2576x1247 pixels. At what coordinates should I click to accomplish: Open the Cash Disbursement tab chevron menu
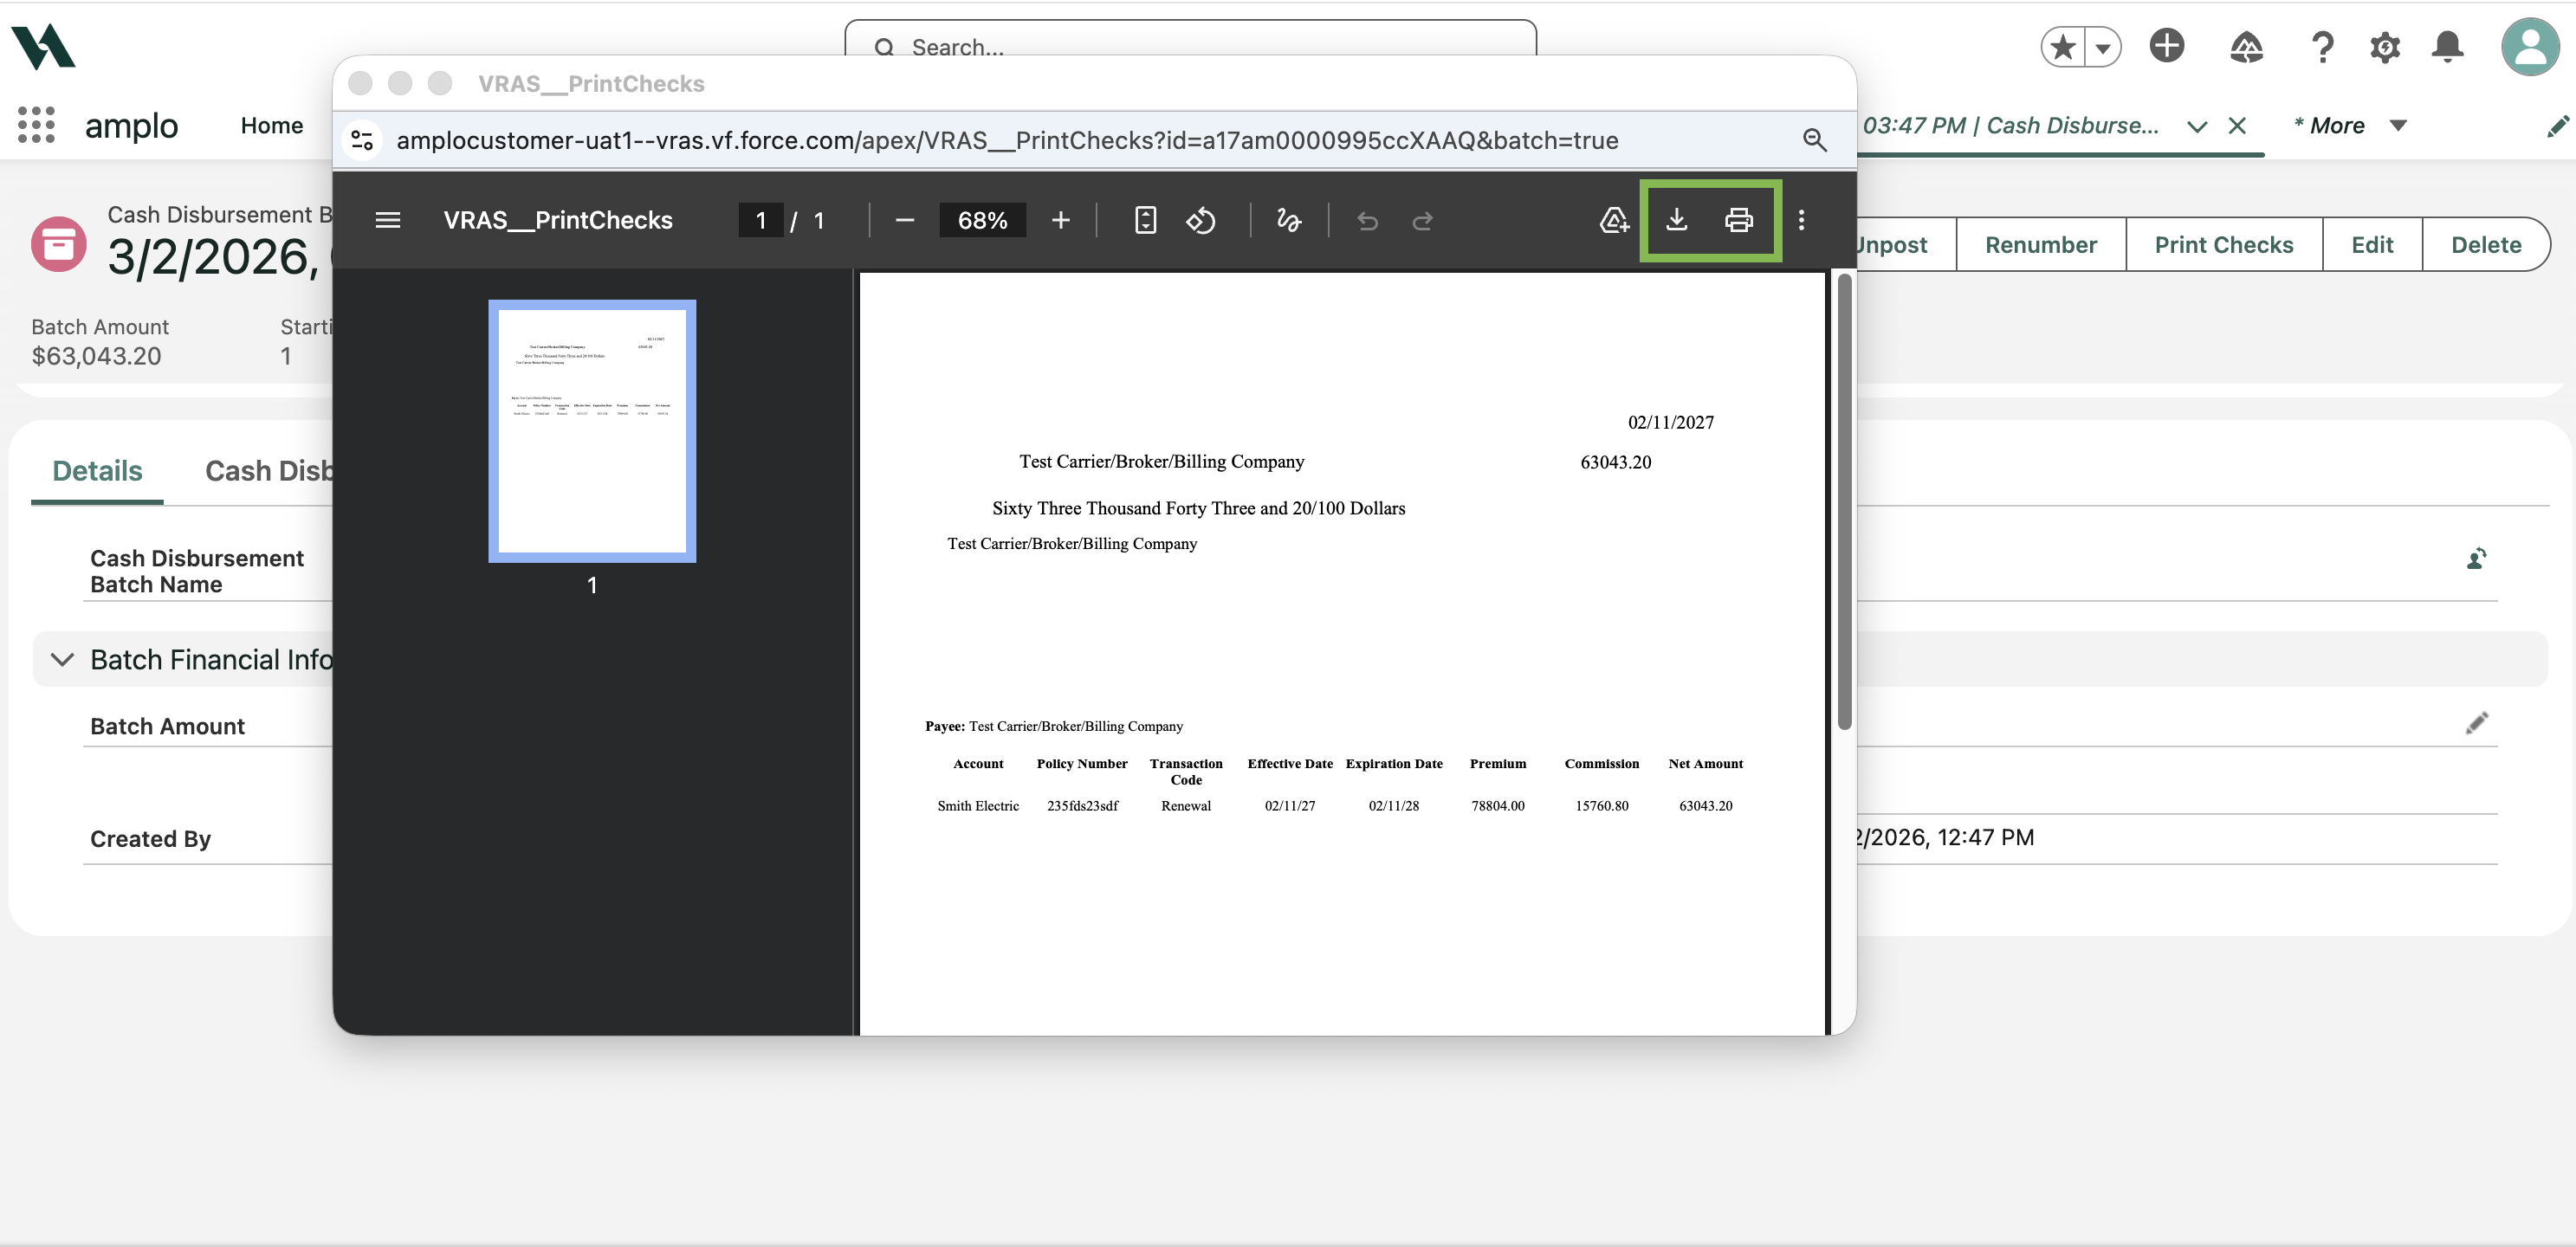2196,126
